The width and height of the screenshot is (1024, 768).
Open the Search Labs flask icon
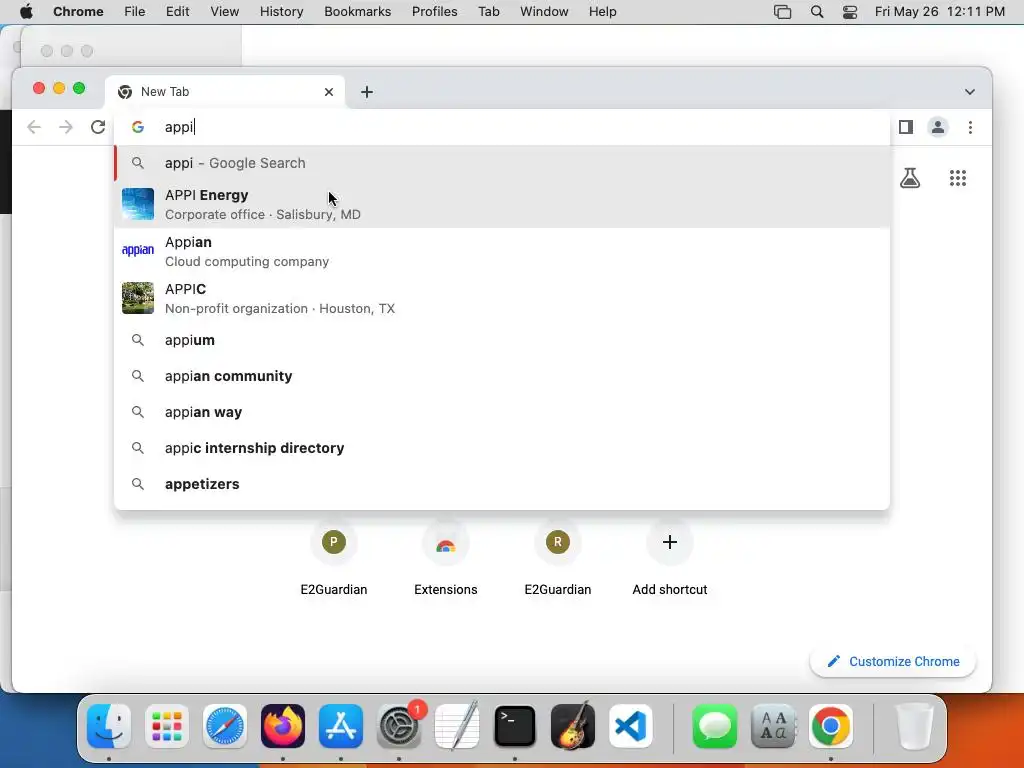pyautogui.click(x=910, y=178)
